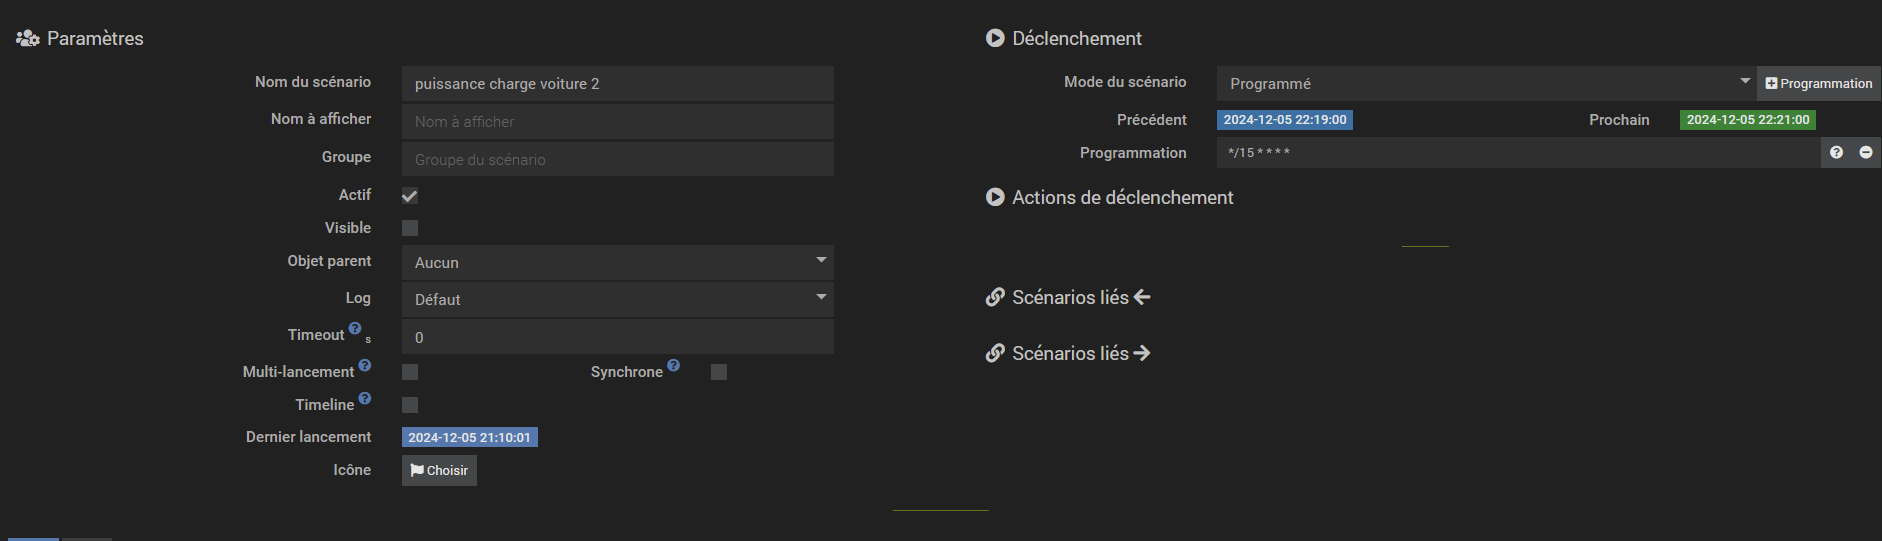Click the help icon next to Timeout
Viewport: 1882px width, 541px height.
(355, 328)
